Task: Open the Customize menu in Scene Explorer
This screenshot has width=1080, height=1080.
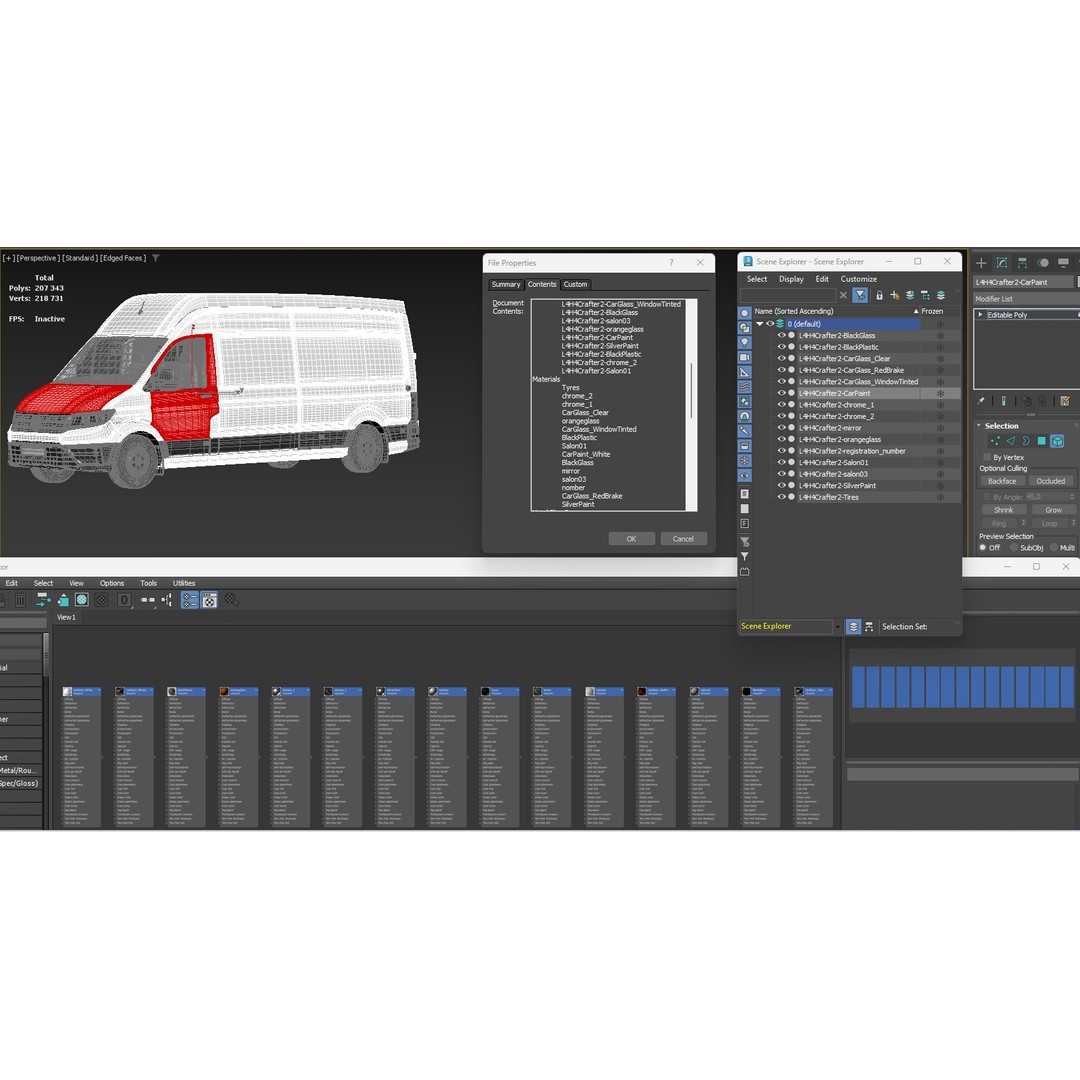Action: [x=859, y=279]
